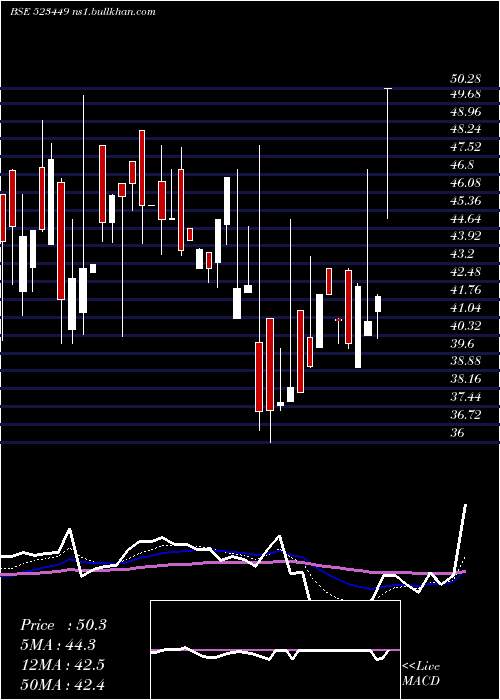The width and height of the screenshot is (500, 700).
Task: Click the 49.68 price axis label
Action: 466,94
